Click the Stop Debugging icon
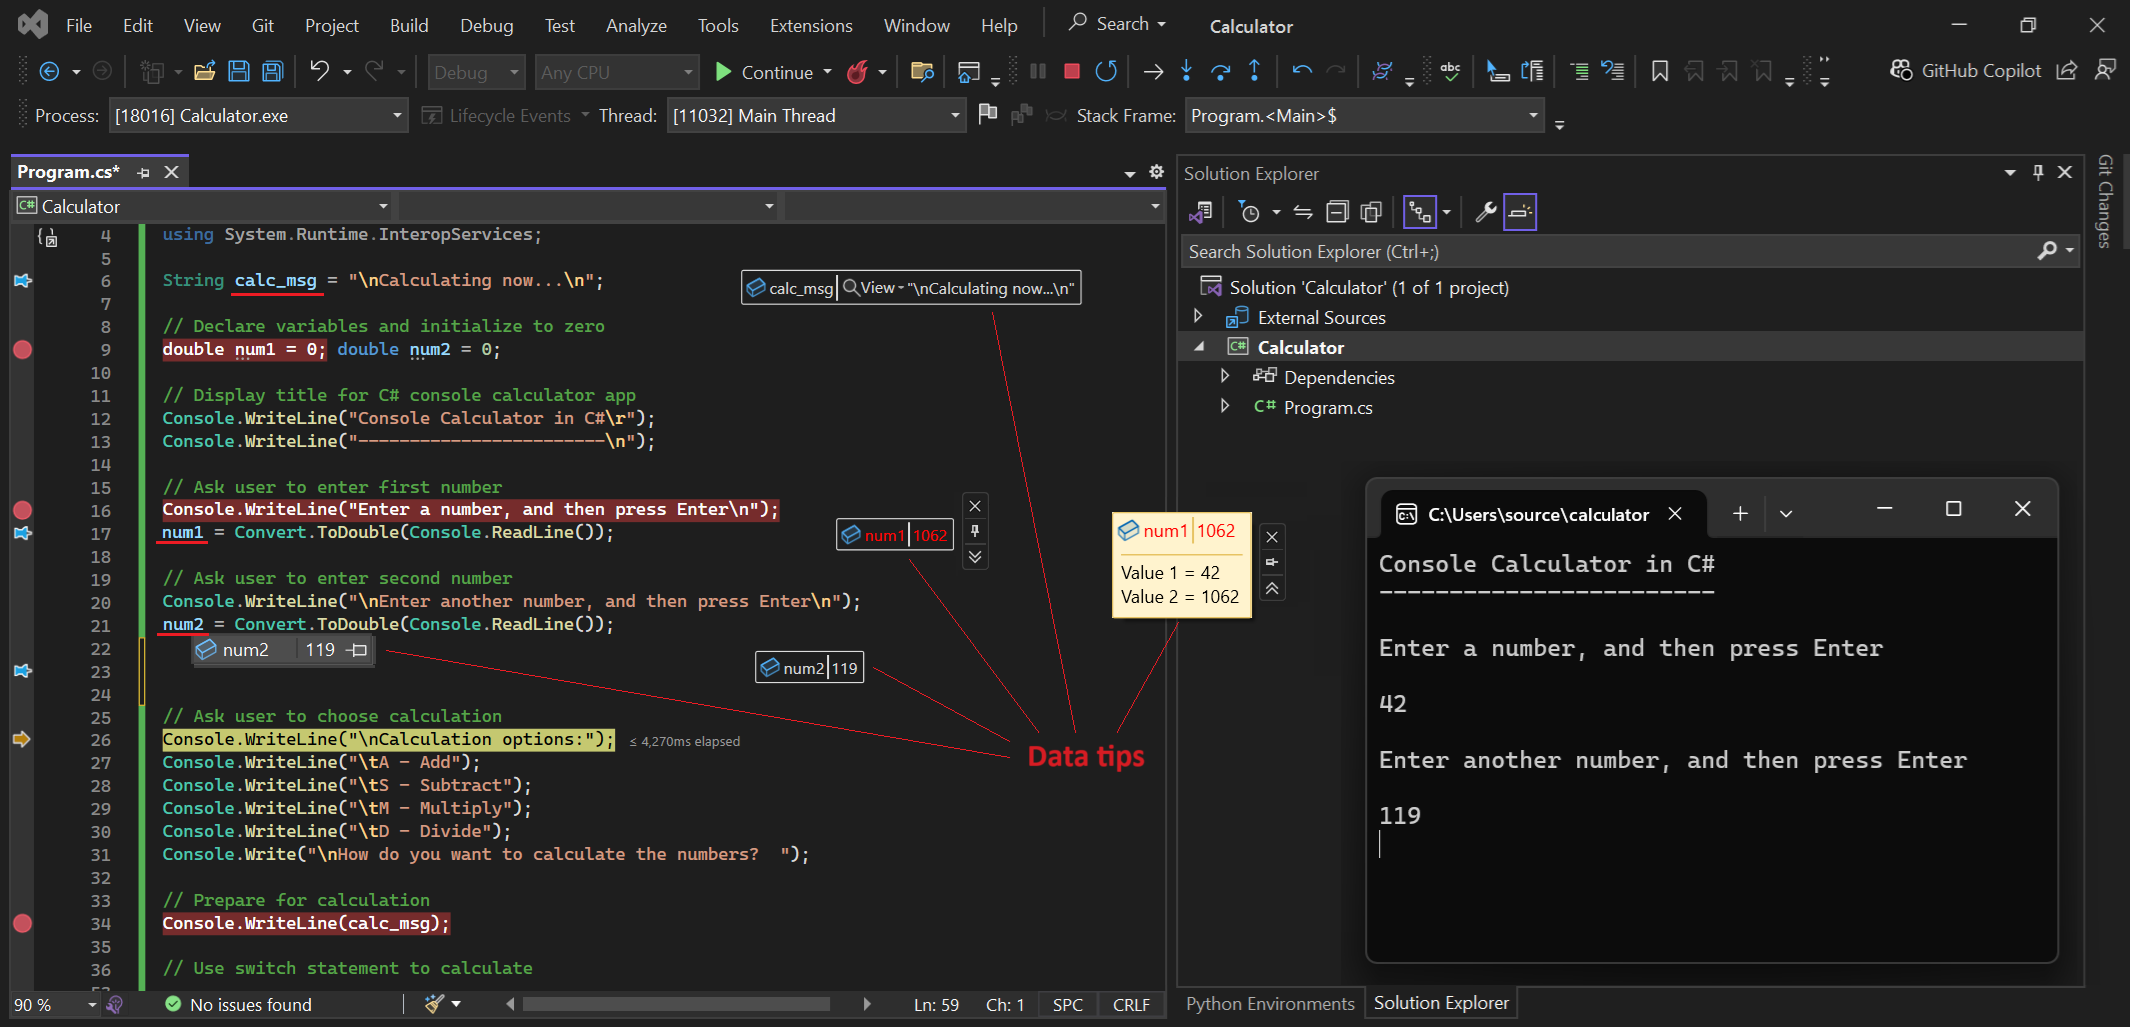Screen dimensions: 2130x1027 [x=1071, y=71]
